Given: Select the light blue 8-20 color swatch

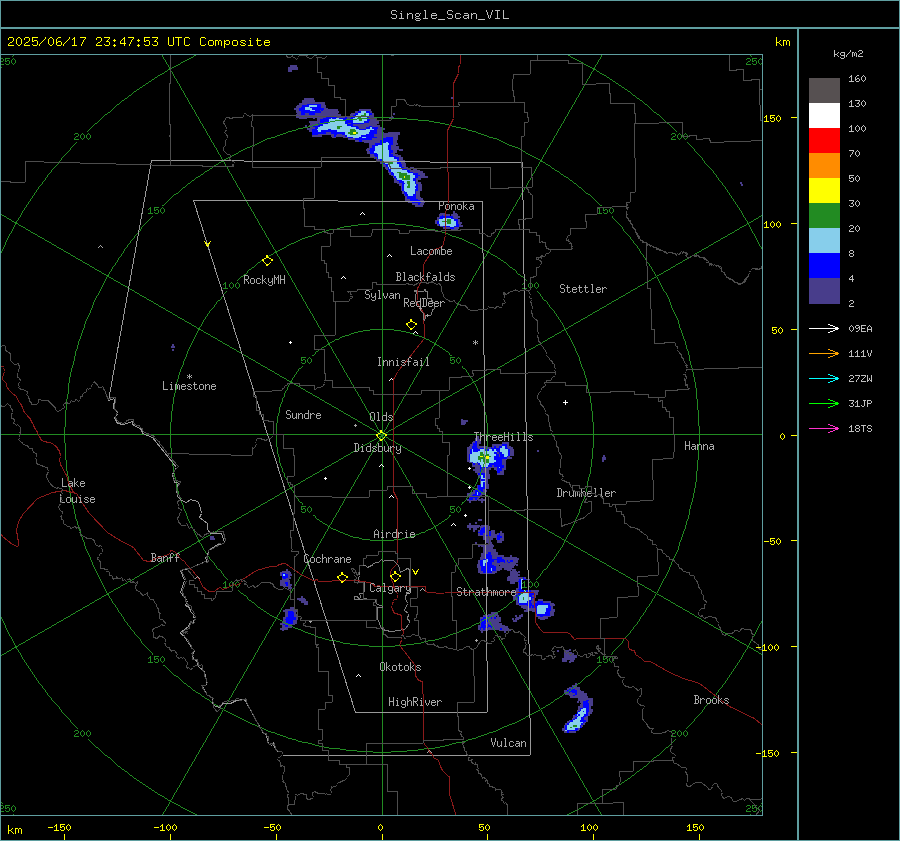Looking at the screenshot, I should tap(824, 241).
